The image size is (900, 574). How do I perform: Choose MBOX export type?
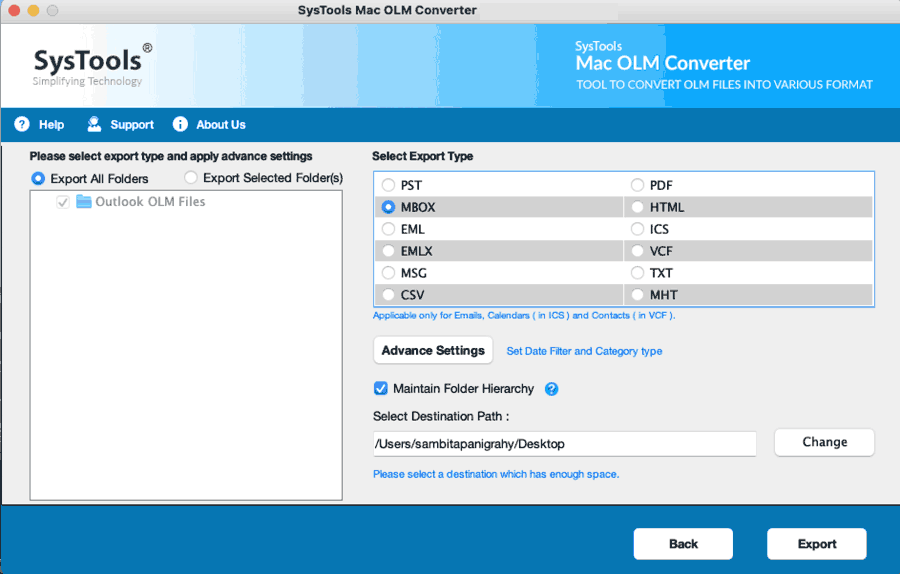coord(389,207)
